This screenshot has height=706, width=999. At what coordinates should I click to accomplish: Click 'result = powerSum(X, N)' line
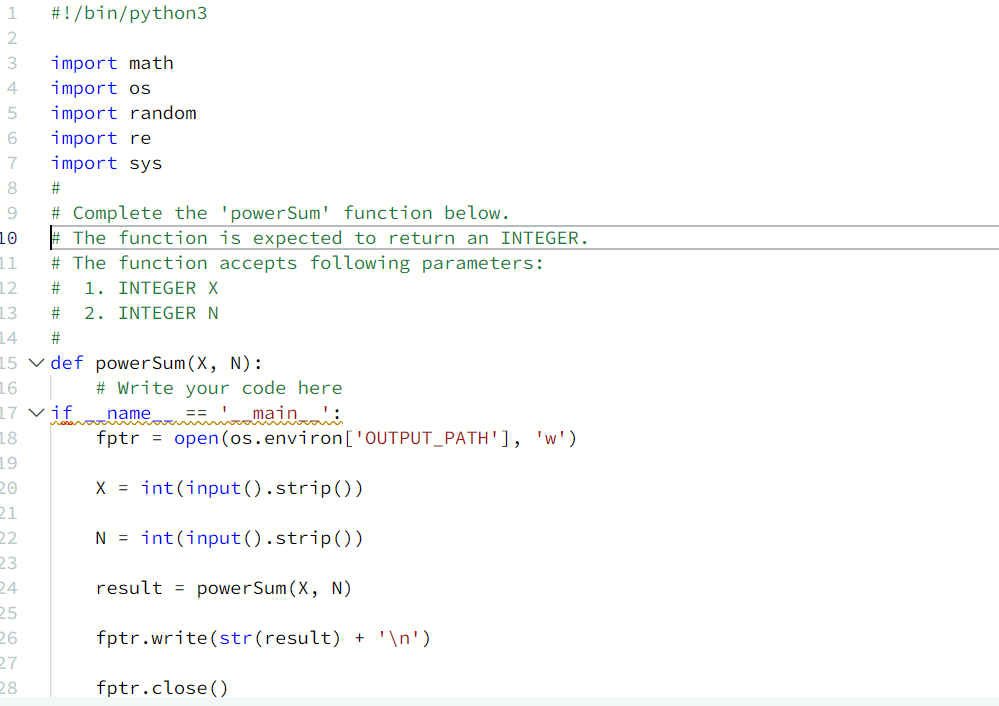pos(224,588)
